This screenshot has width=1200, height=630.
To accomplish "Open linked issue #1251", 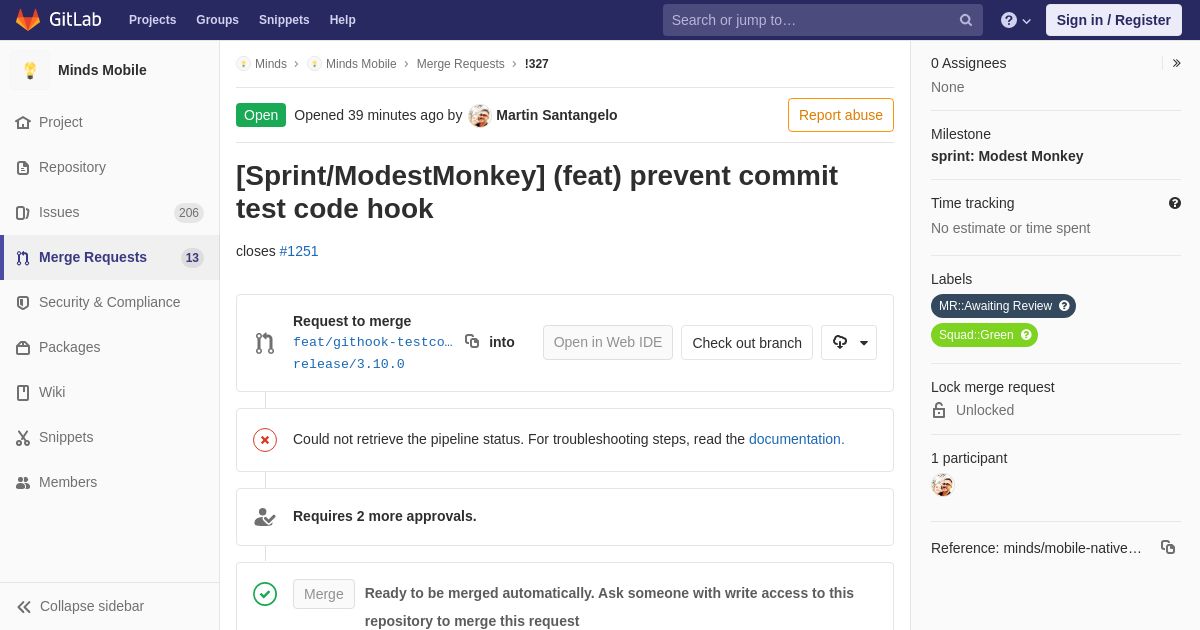I will 299,251.
